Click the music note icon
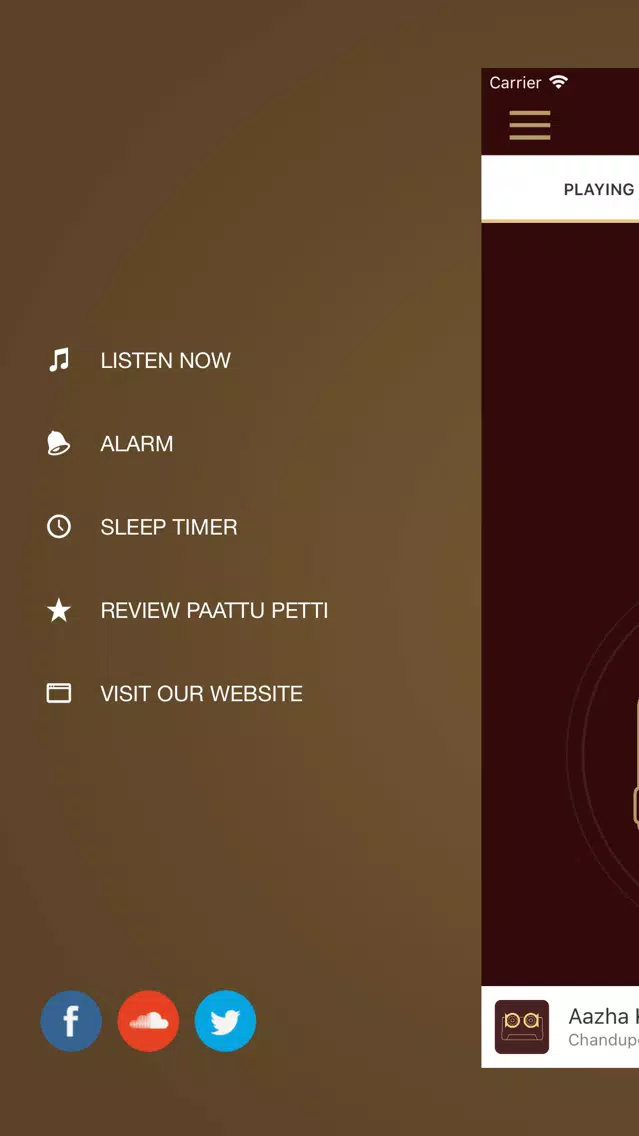Screen dimensions: 639x1136 59,359
